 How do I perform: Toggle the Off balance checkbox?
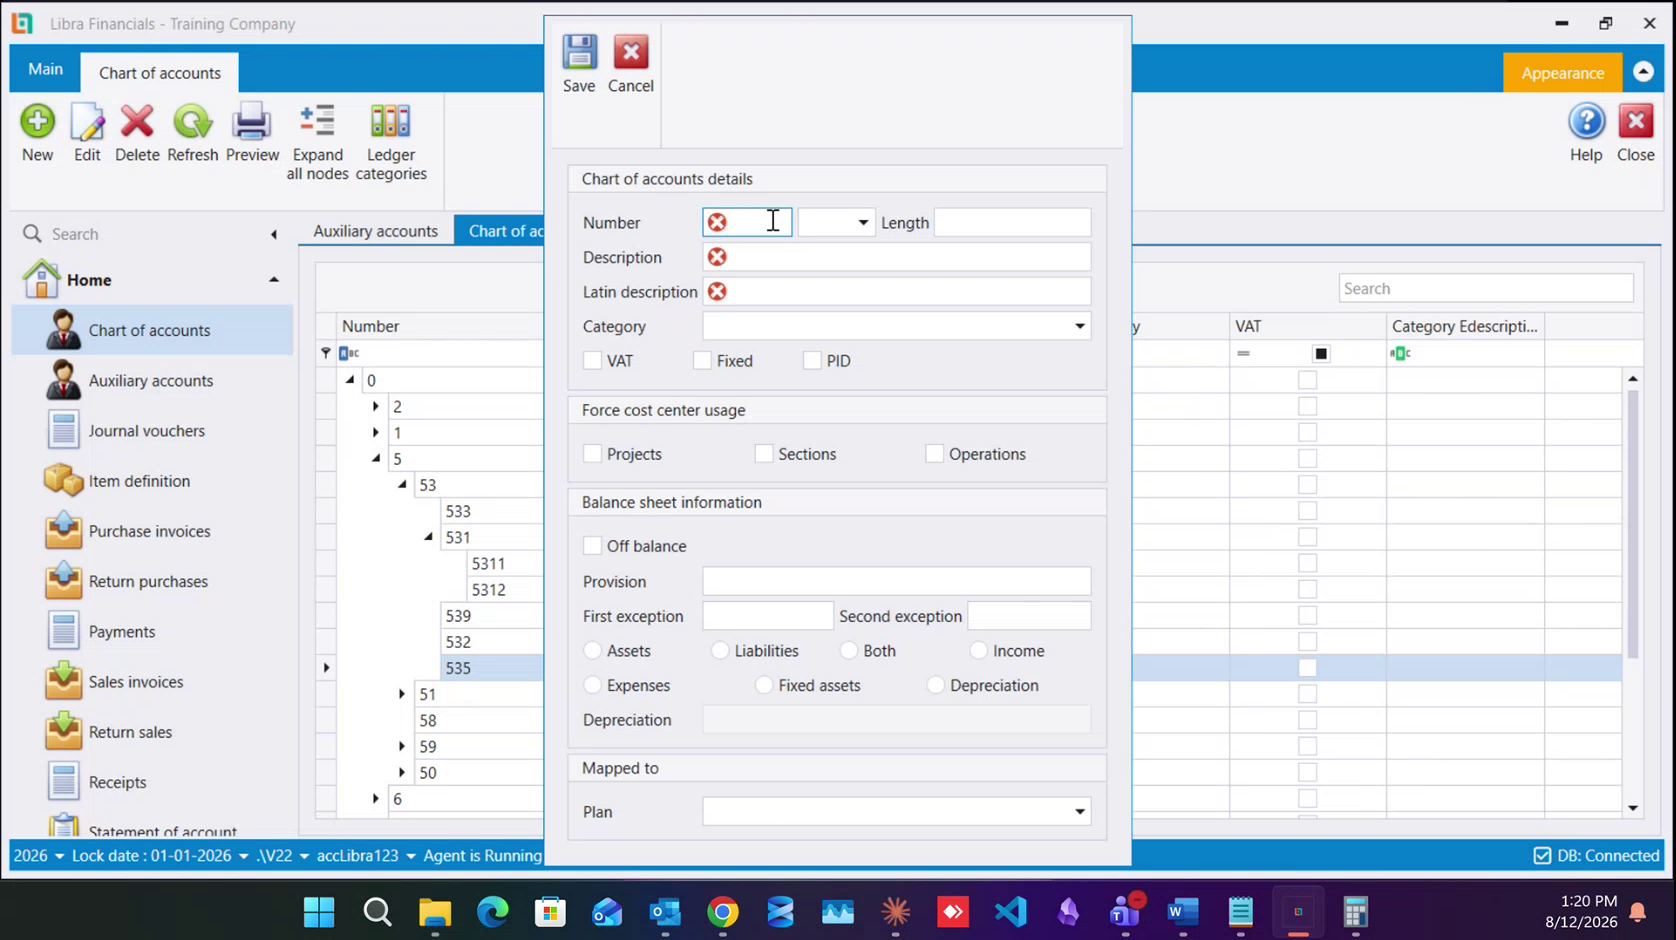point(593,546)
